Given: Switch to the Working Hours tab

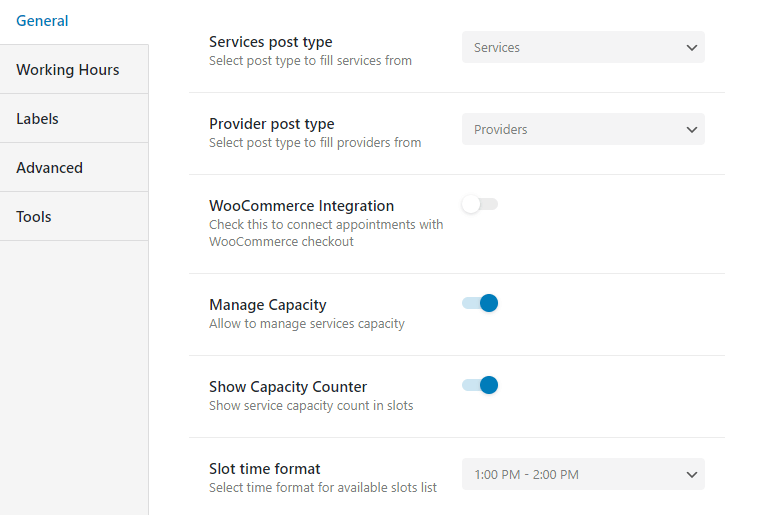Looking at the screenshot, I should click(67, 70).
